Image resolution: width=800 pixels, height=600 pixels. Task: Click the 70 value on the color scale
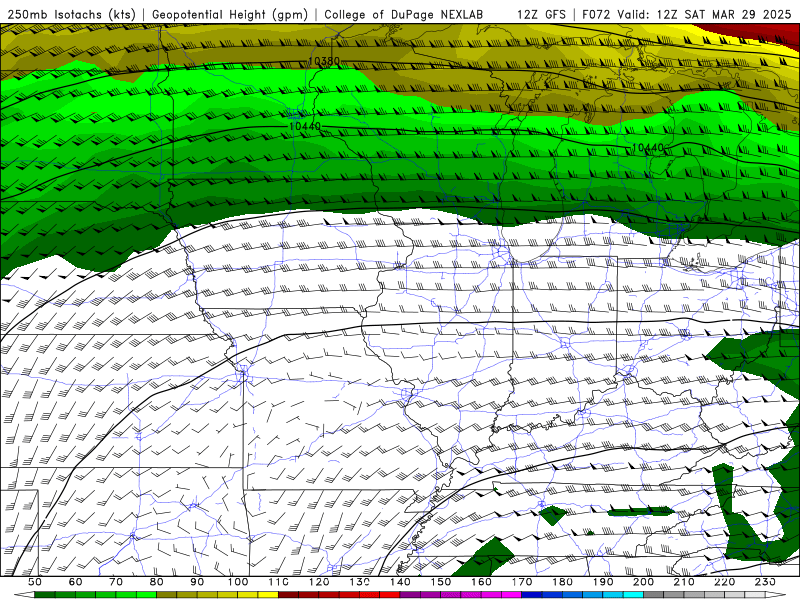coord(116,582)
